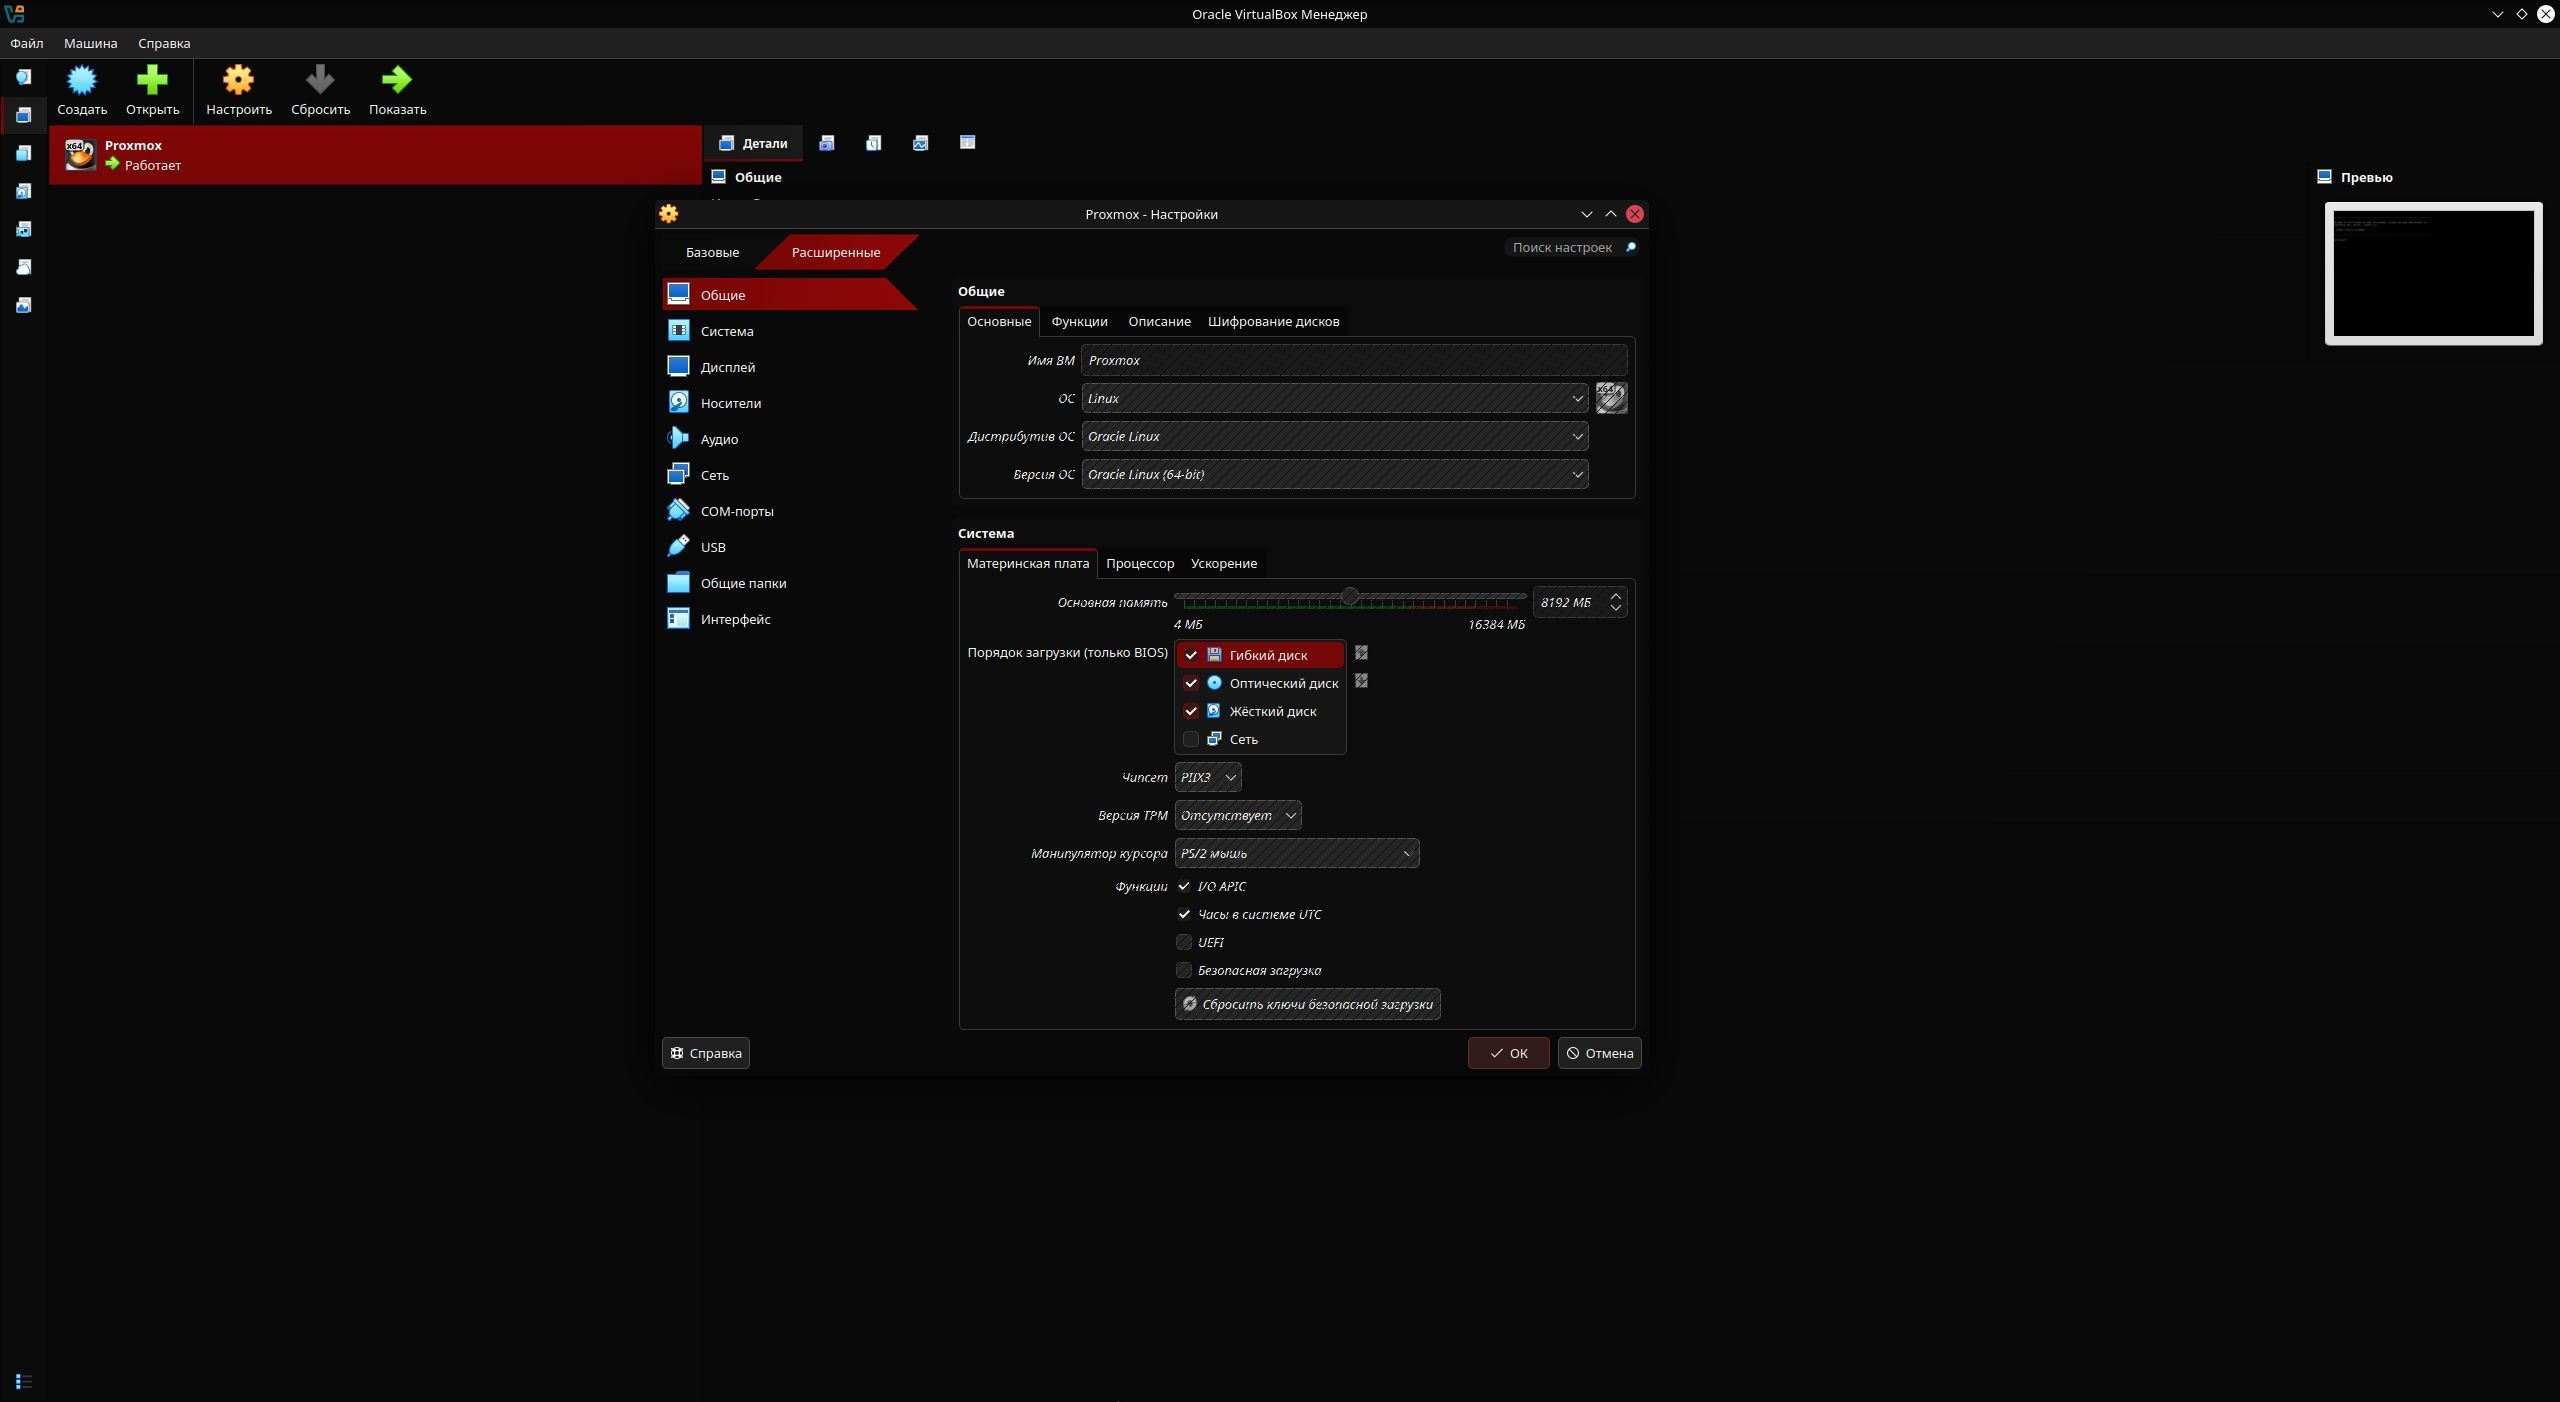Viewport: 2560px width, 1402px height.
Task: Click the Превью VM screen thumbnail
Action: [2433, 274]
